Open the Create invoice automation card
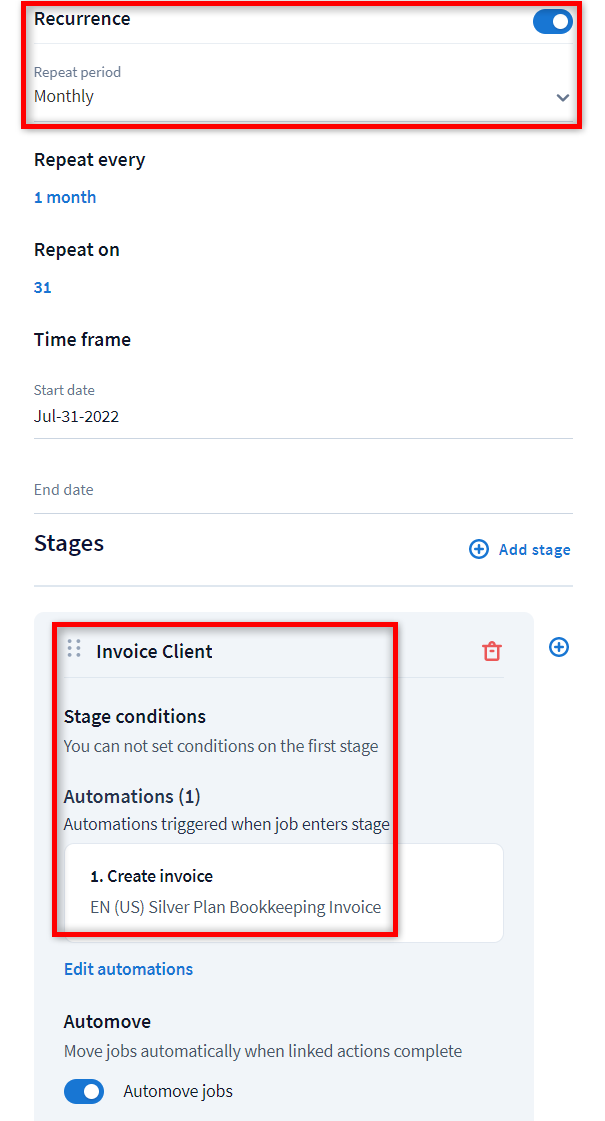The image size is (605, 1121). 283,892
